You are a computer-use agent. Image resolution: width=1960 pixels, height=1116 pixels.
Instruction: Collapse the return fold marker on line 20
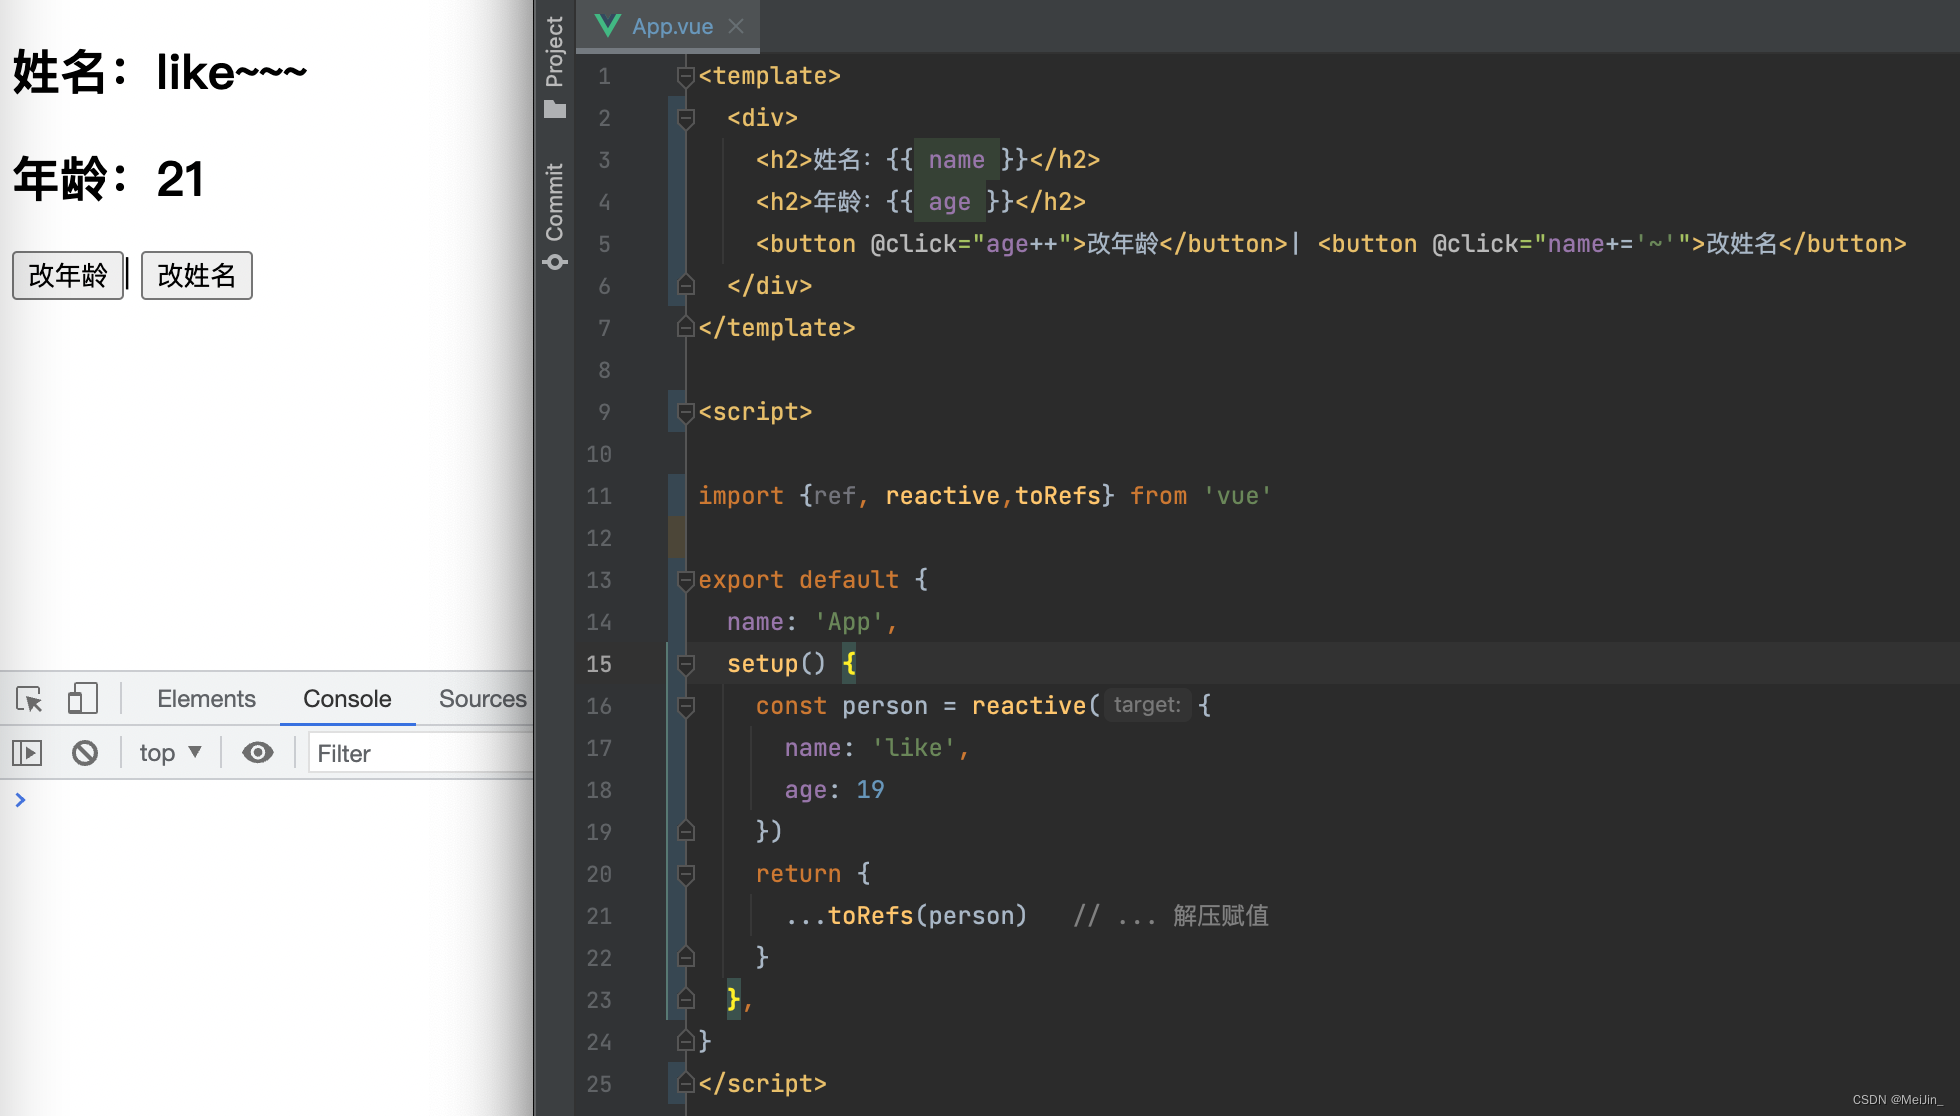[x=686, y=874]
